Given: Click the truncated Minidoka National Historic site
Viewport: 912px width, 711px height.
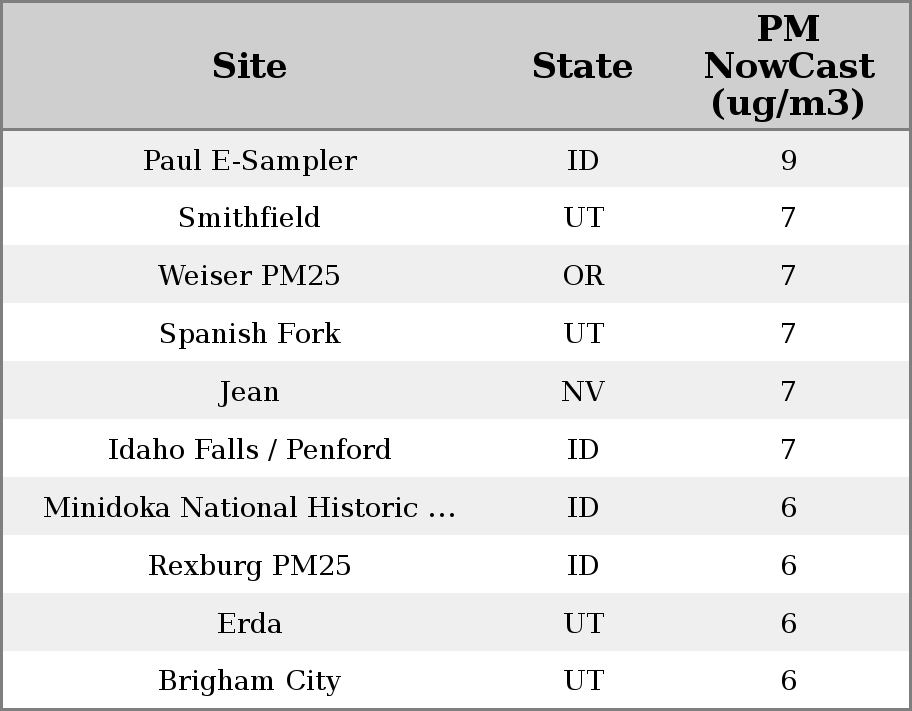Looking at the screenshot, I should (x=249, y=508).
